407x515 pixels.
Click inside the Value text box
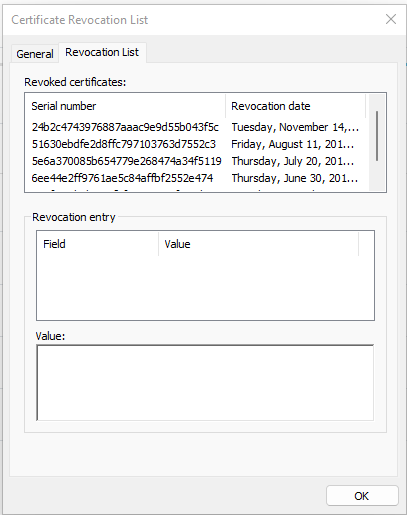(205, 383)
